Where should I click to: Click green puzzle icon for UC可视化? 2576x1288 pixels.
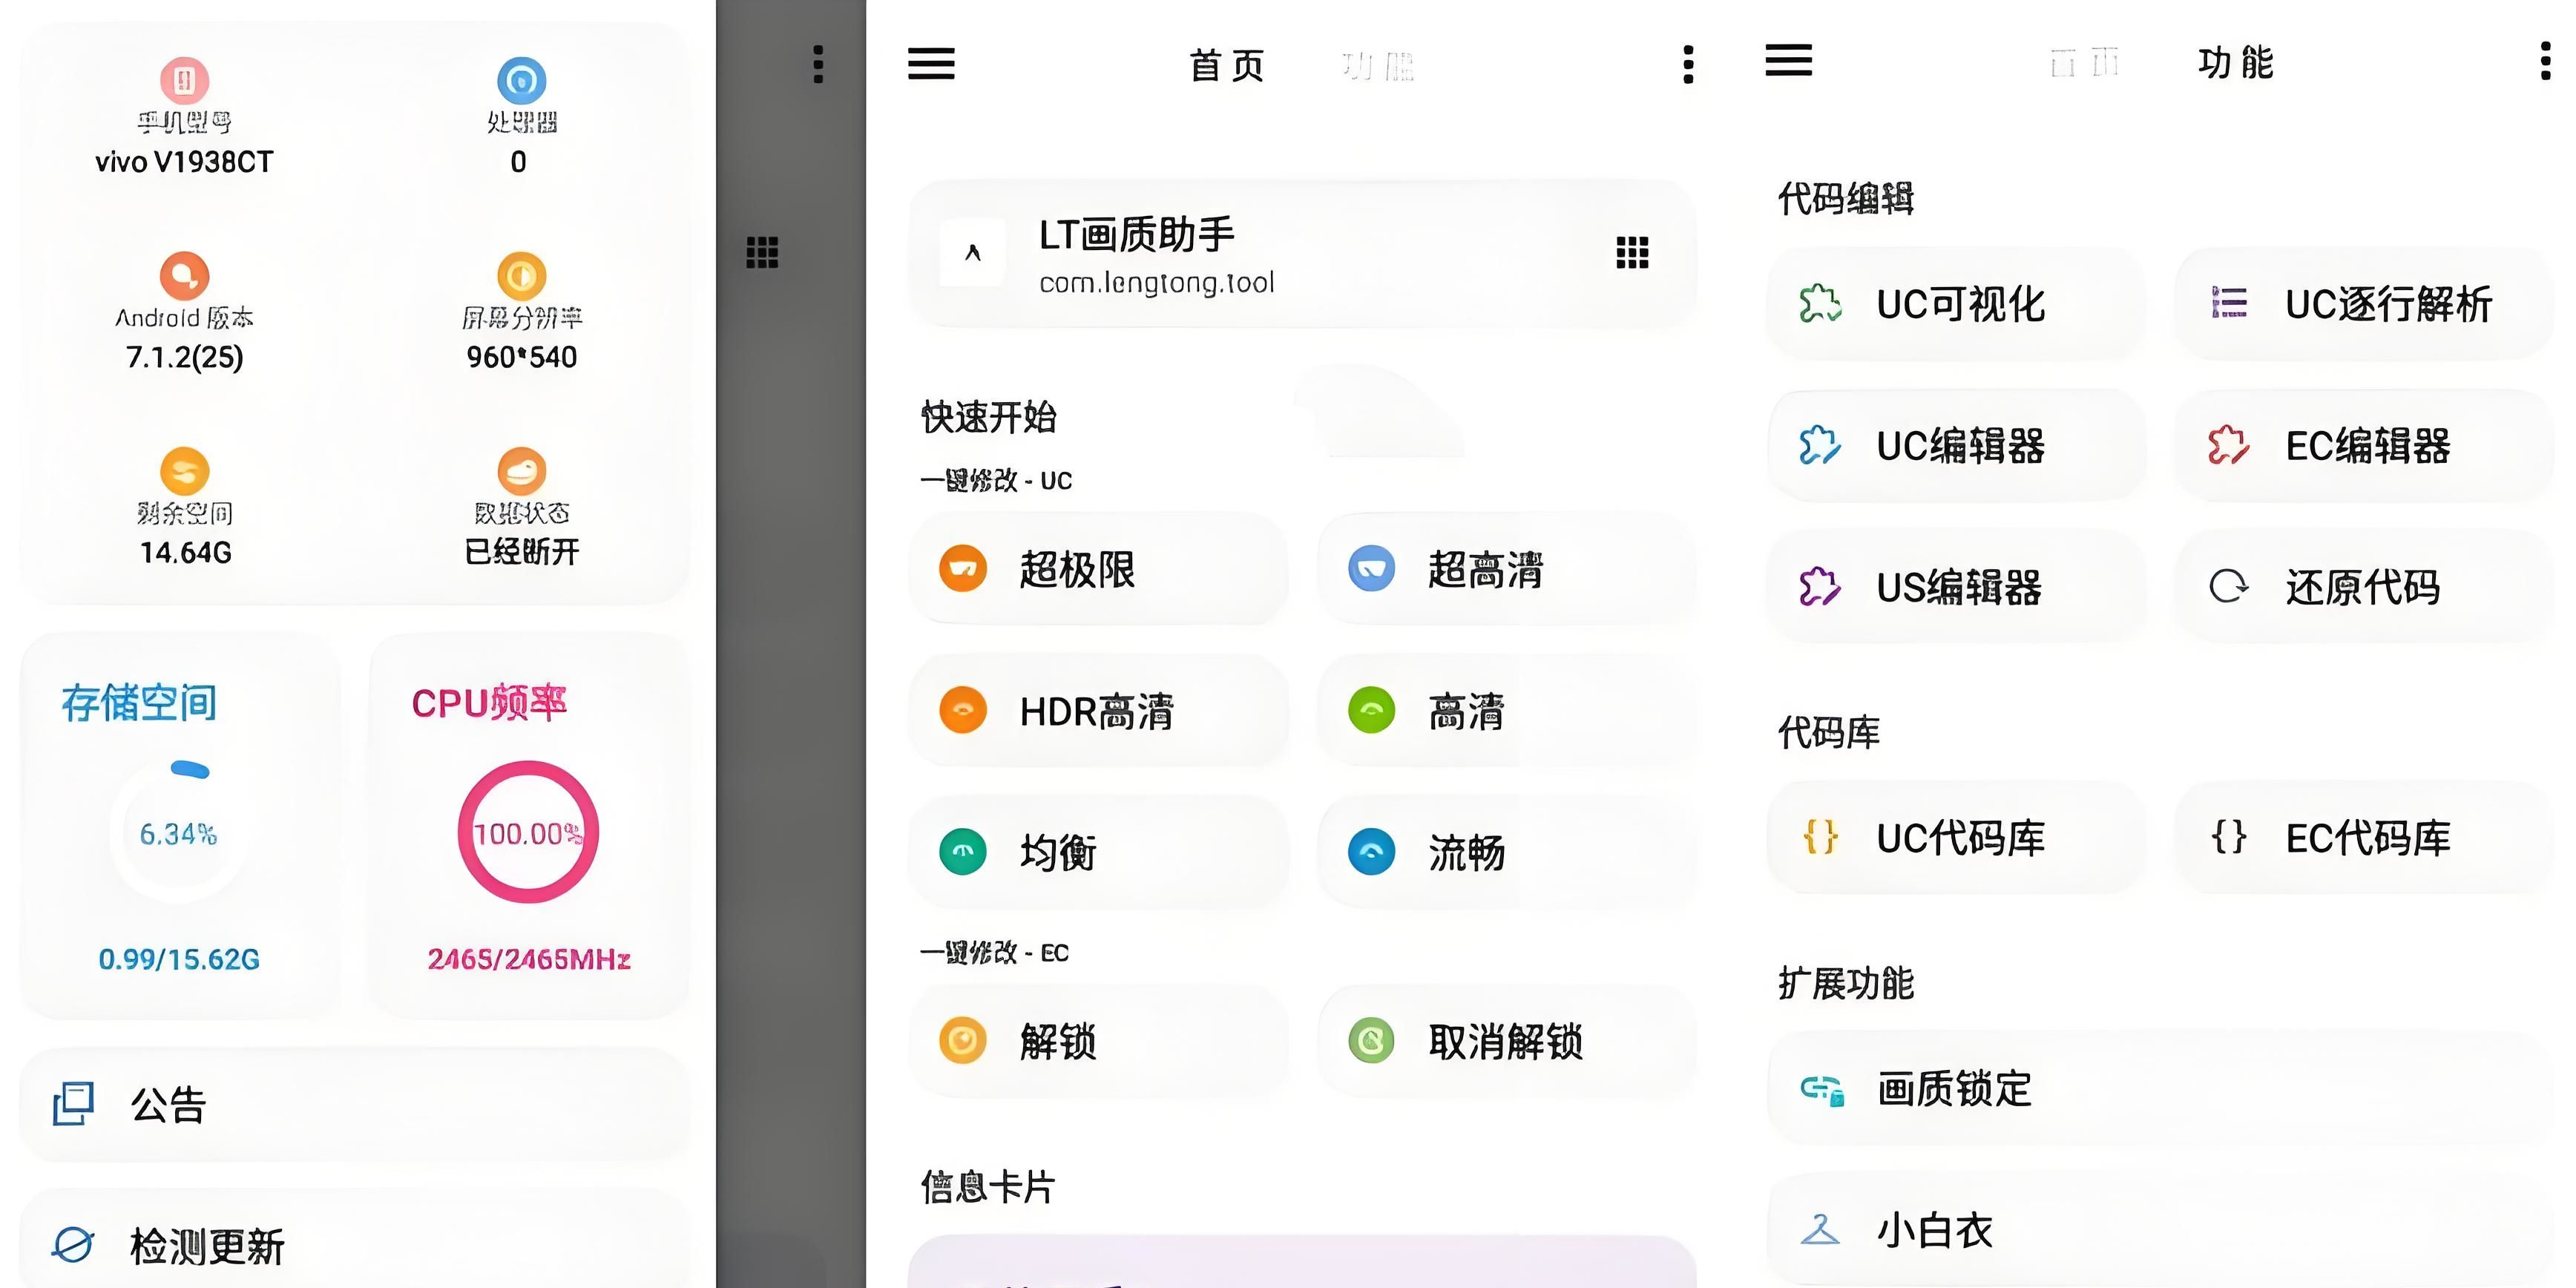1820,303
